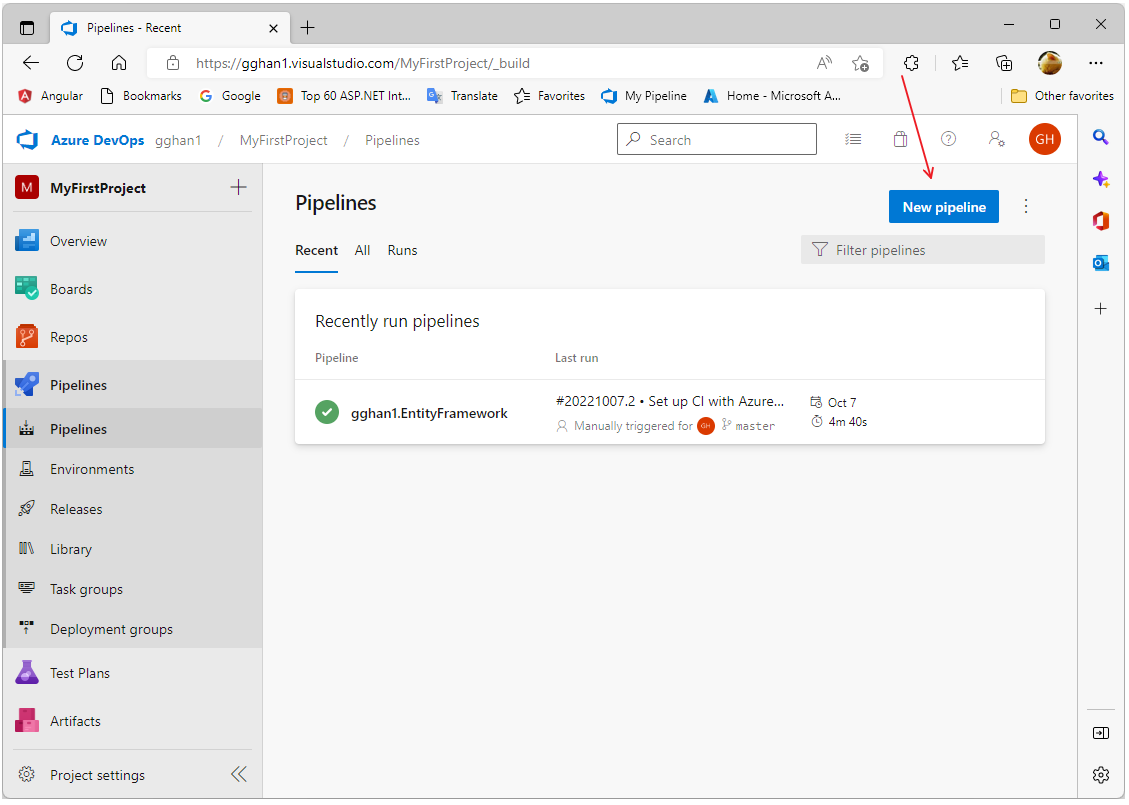Click the New pipeline button

click(943, 207)
